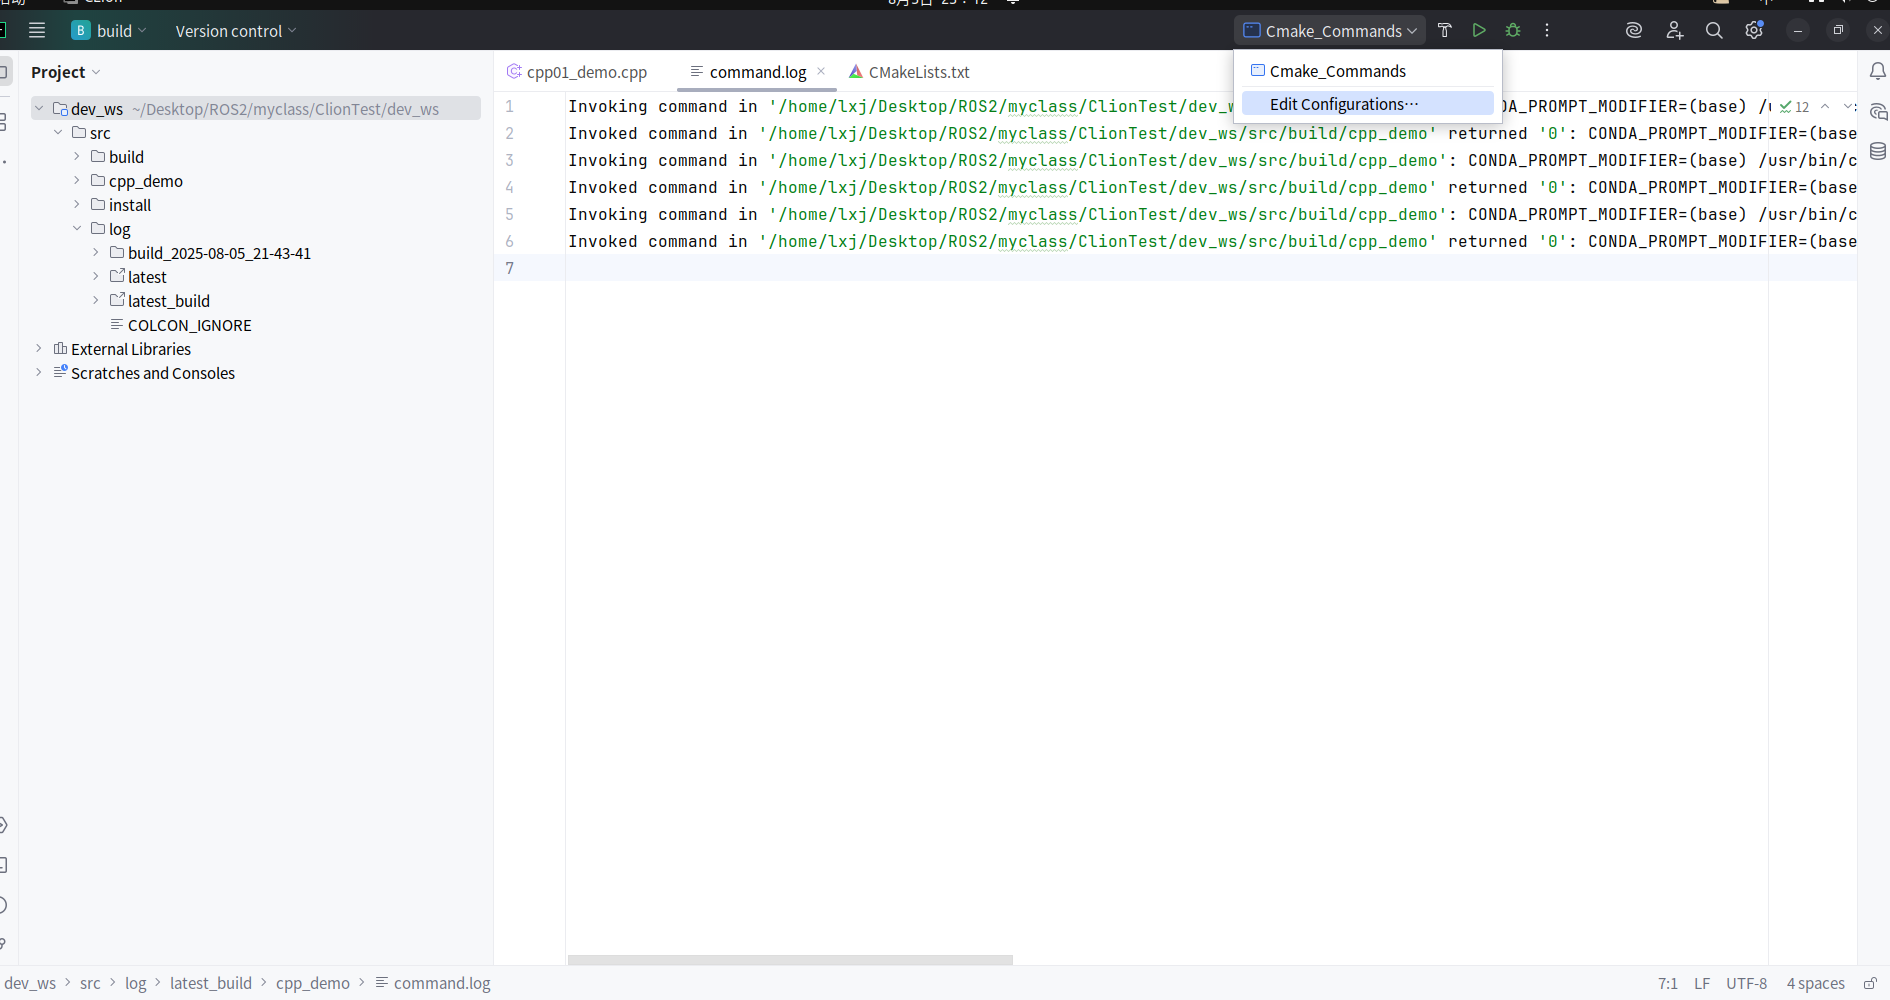
Task: Open IDE settings gear icon
Action: (x=1754, y=31)
